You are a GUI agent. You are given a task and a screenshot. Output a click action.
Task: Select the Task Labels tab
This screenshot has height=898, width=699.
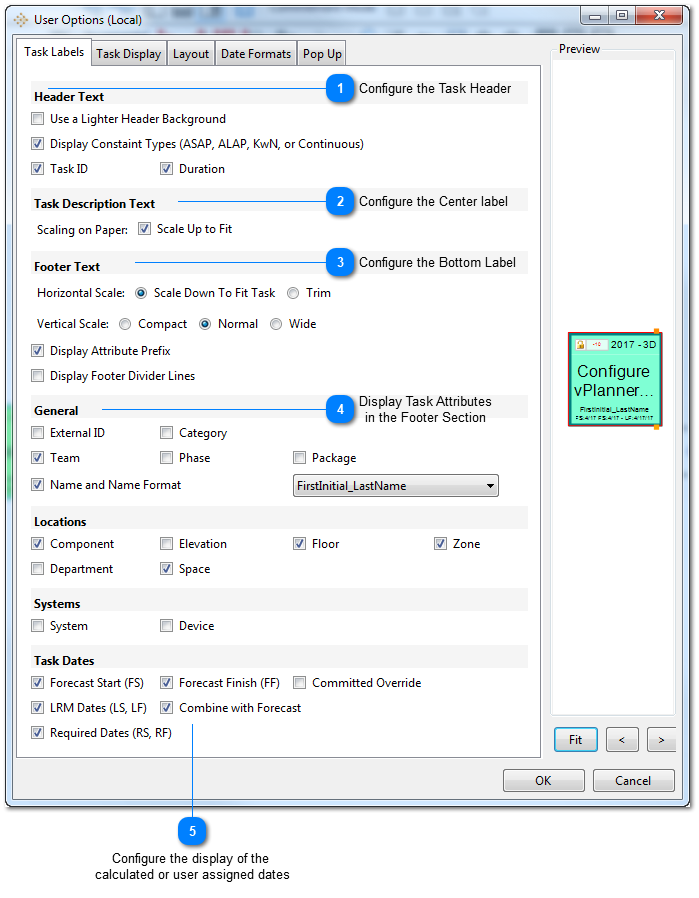tap(54, 52)
